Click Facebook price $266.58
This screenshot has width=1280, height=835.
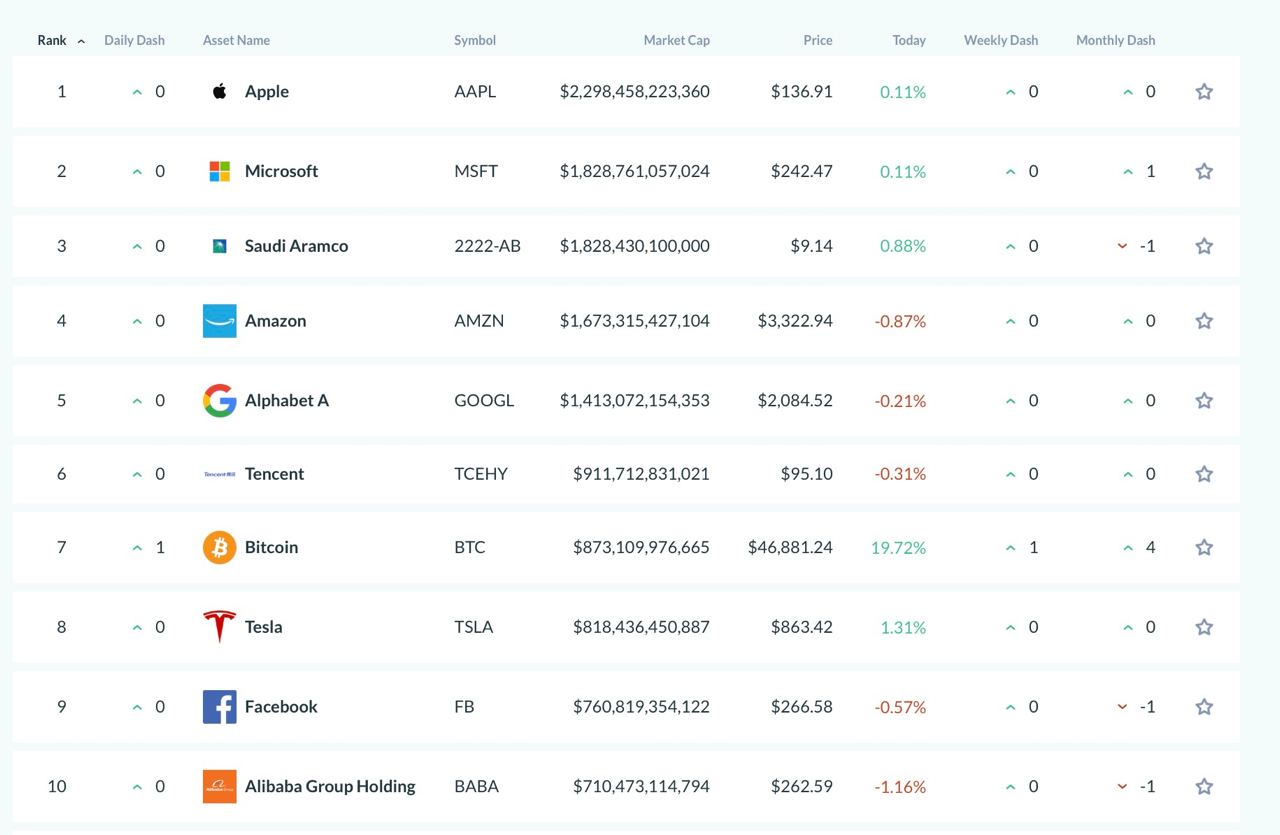[x=802, y=706]
